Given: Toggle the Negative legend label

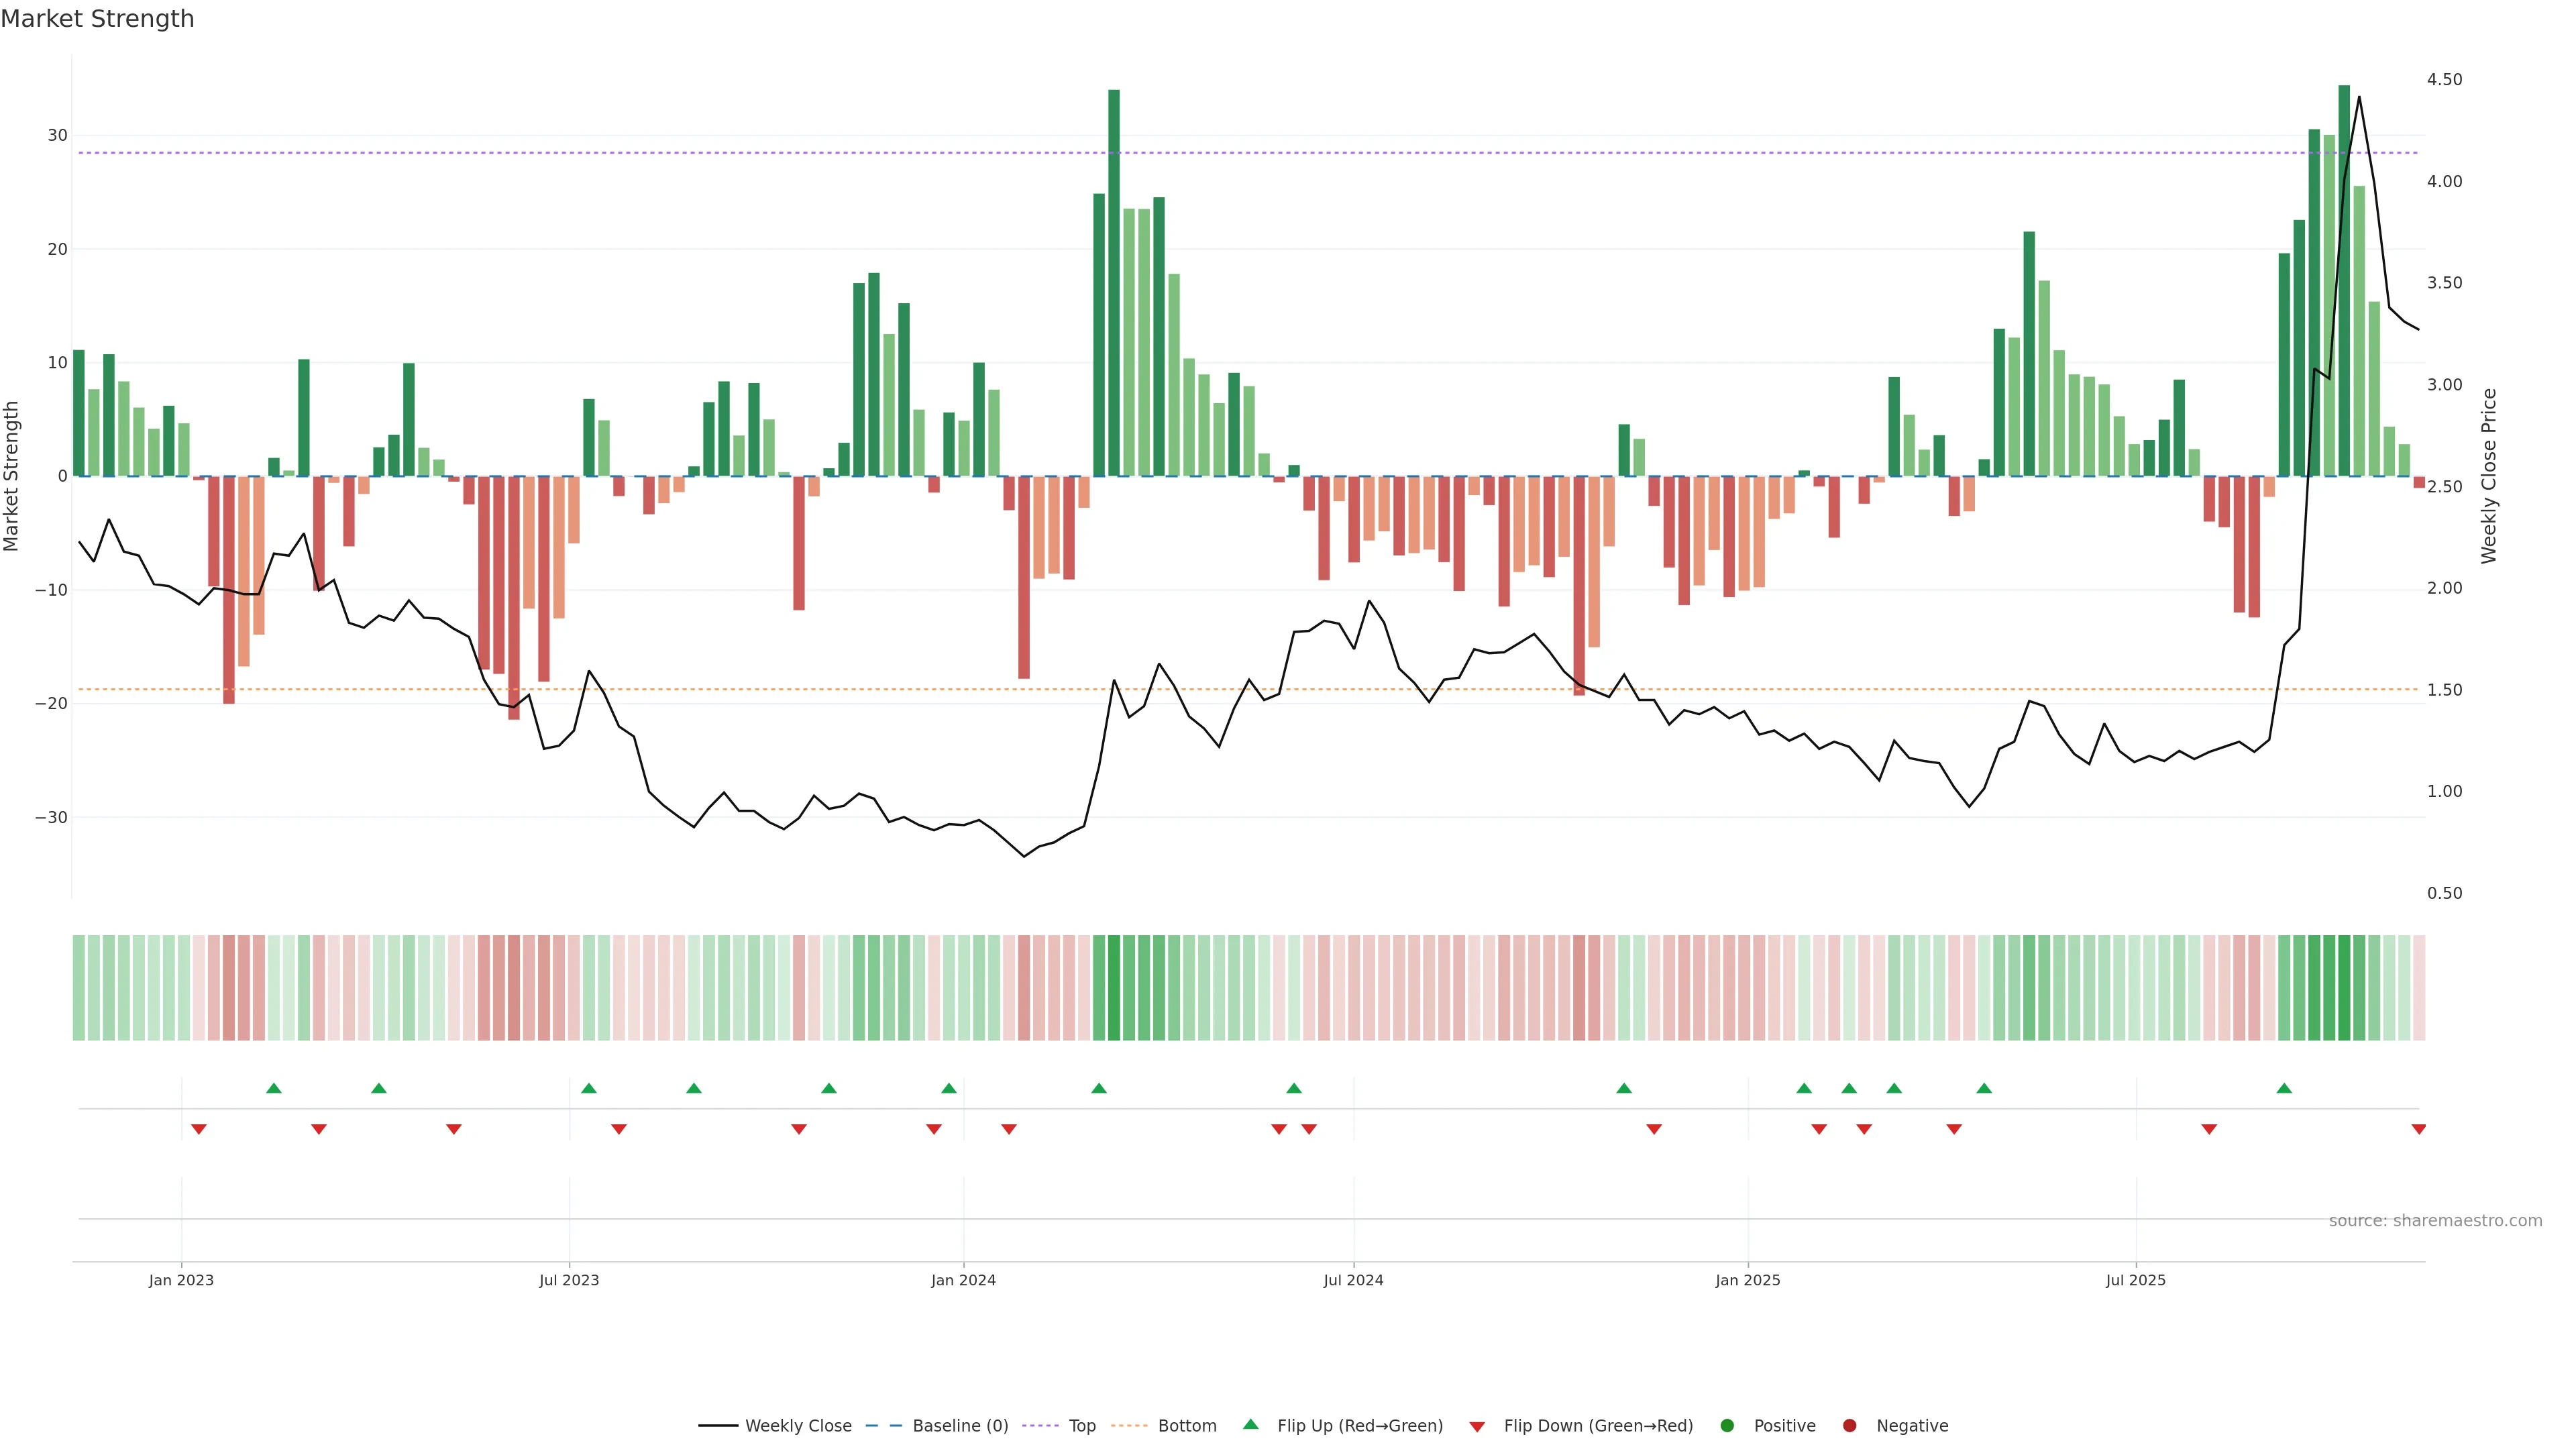Looking at the screenshot, I should click(x=1912, y=1426).
